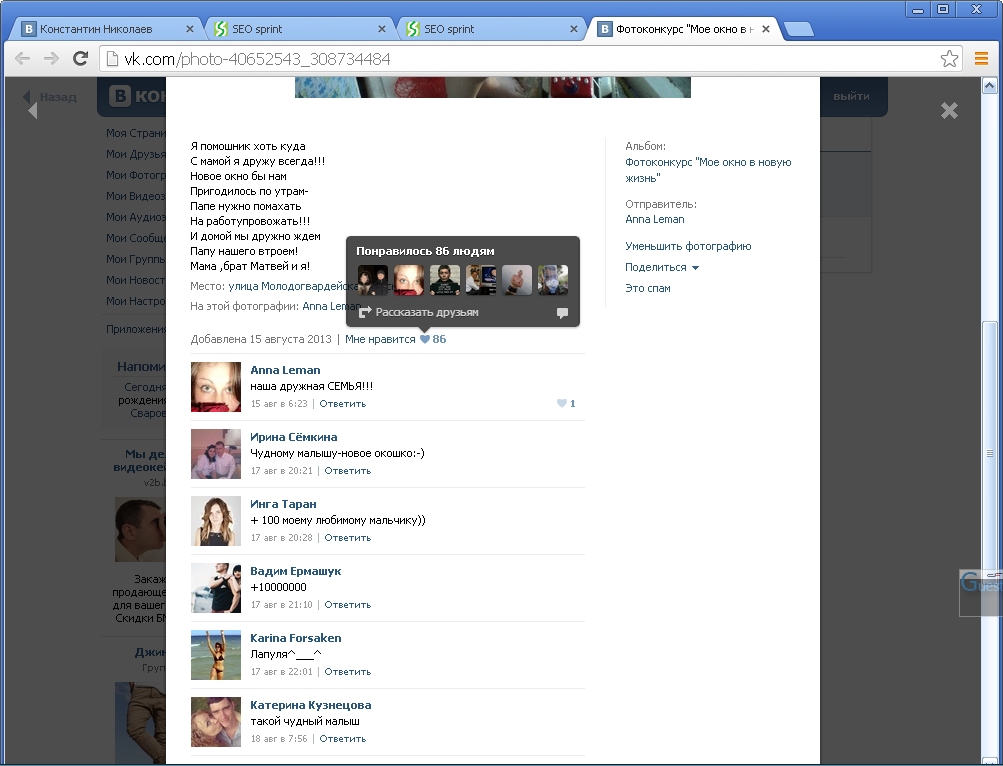Viewport: 1003px width, 766px height.
Task: Click the 17 авг в 20:21 timestamp
Action: coord(281,471)
